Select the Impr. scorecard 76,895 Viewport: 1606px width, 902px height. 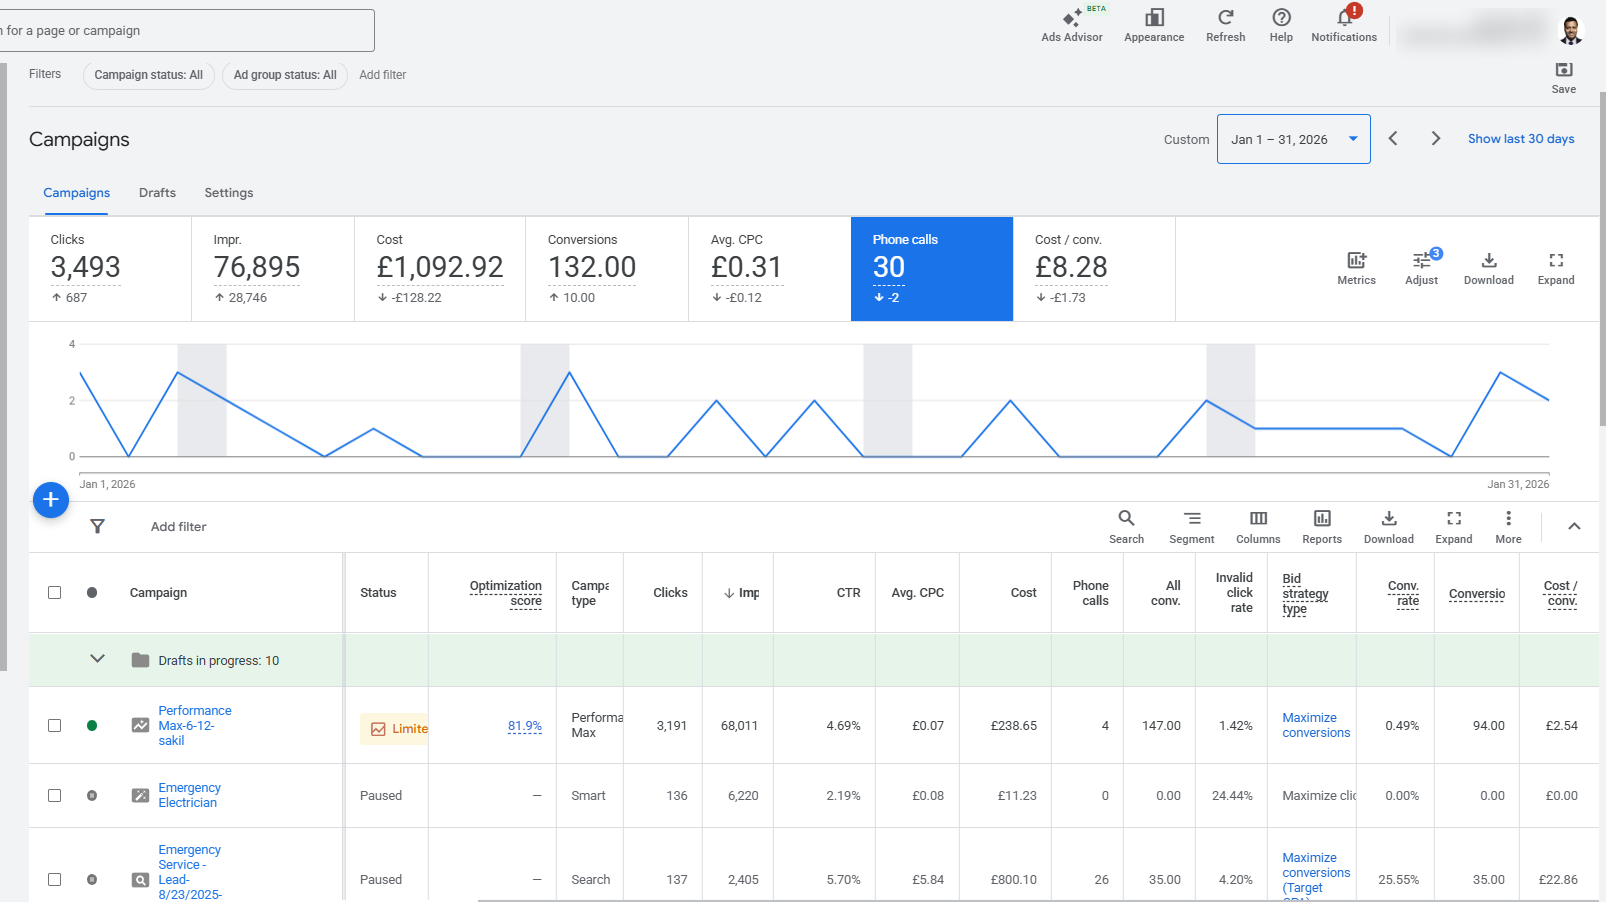point(273,269)
